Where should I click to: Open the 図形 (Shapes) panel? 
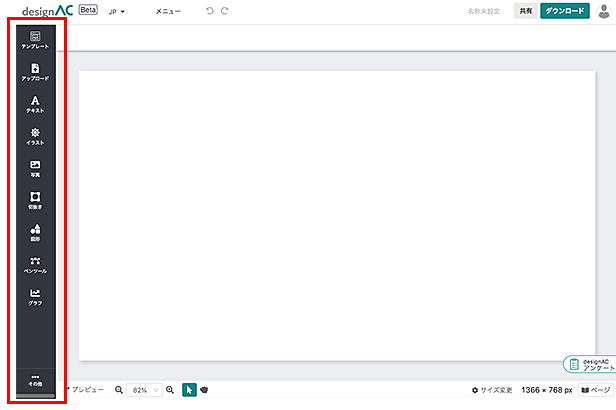pyautogui.click(x=35, y=233)
